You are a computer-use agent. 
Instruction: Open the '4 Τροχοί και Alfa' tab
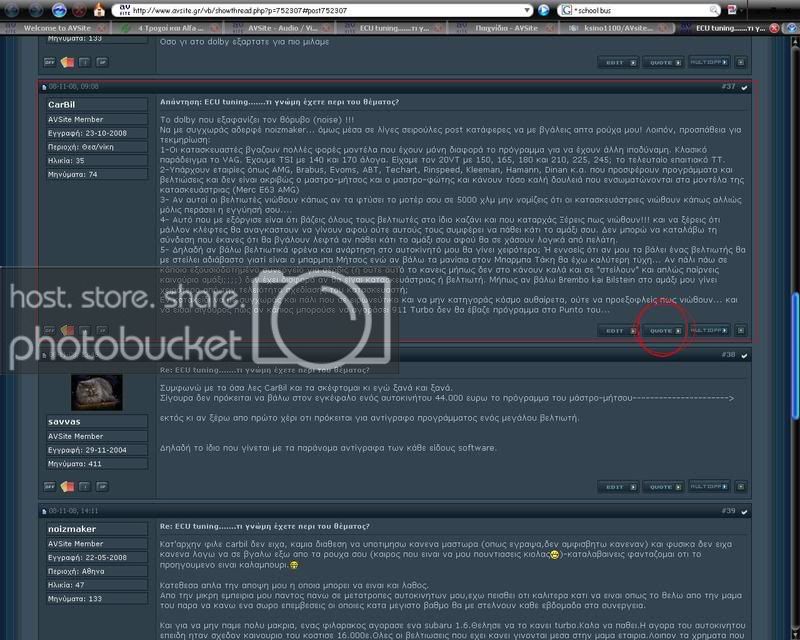(168, 28)
